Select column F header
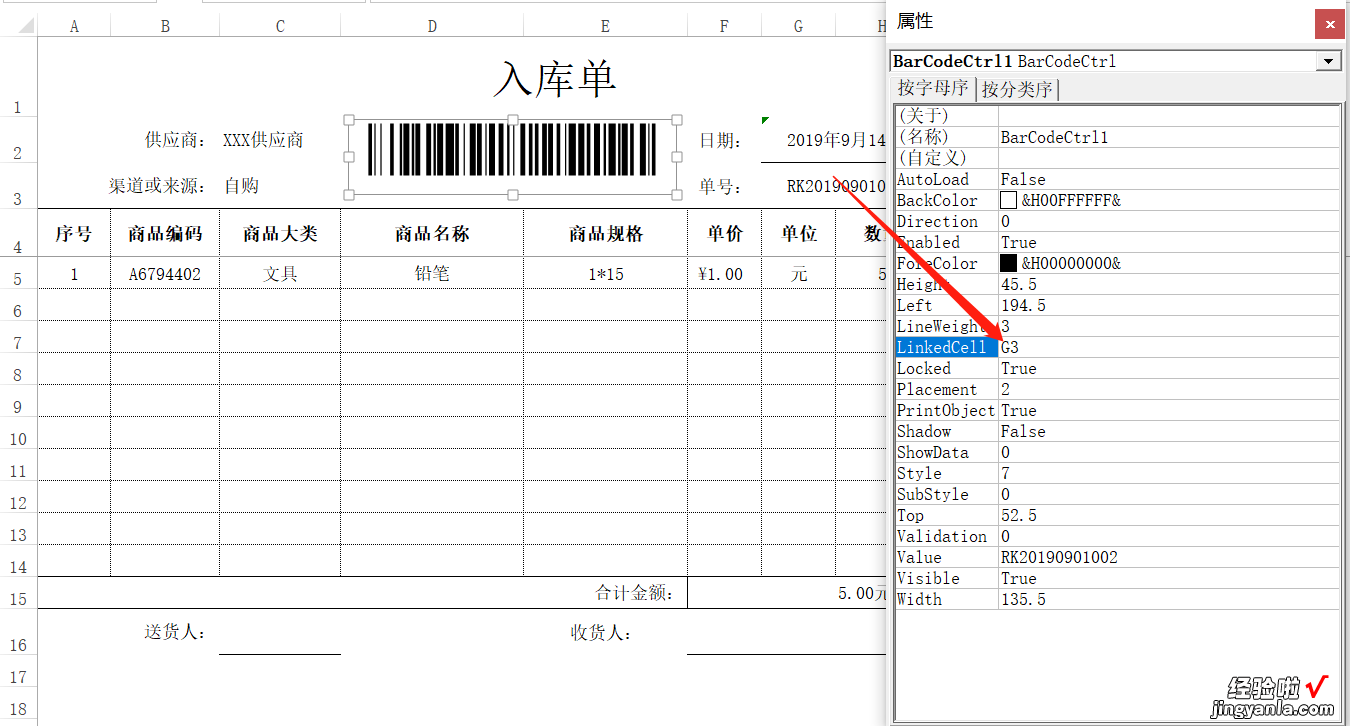 724,26
